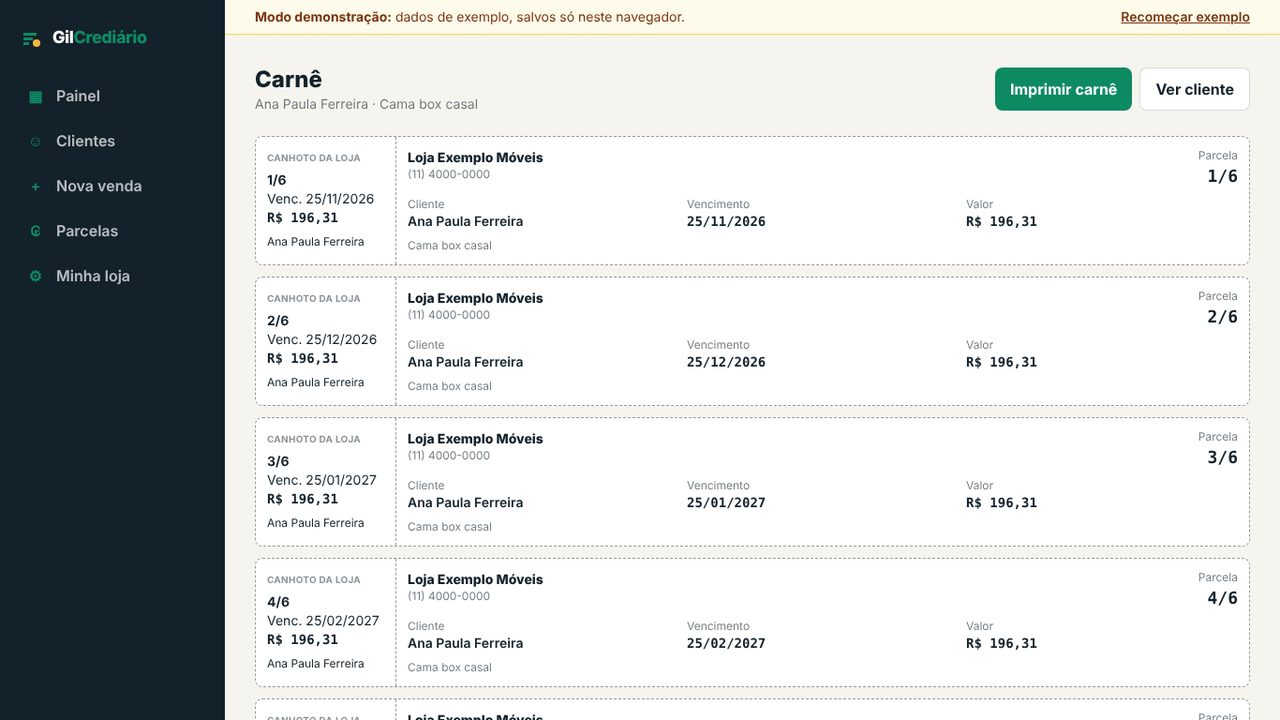The height and width of the screenshot is (720, 1280).
Task: Click "R$ 196,31" under Valor in the 4/6 coupon
Action: (x=1001, y=644)
